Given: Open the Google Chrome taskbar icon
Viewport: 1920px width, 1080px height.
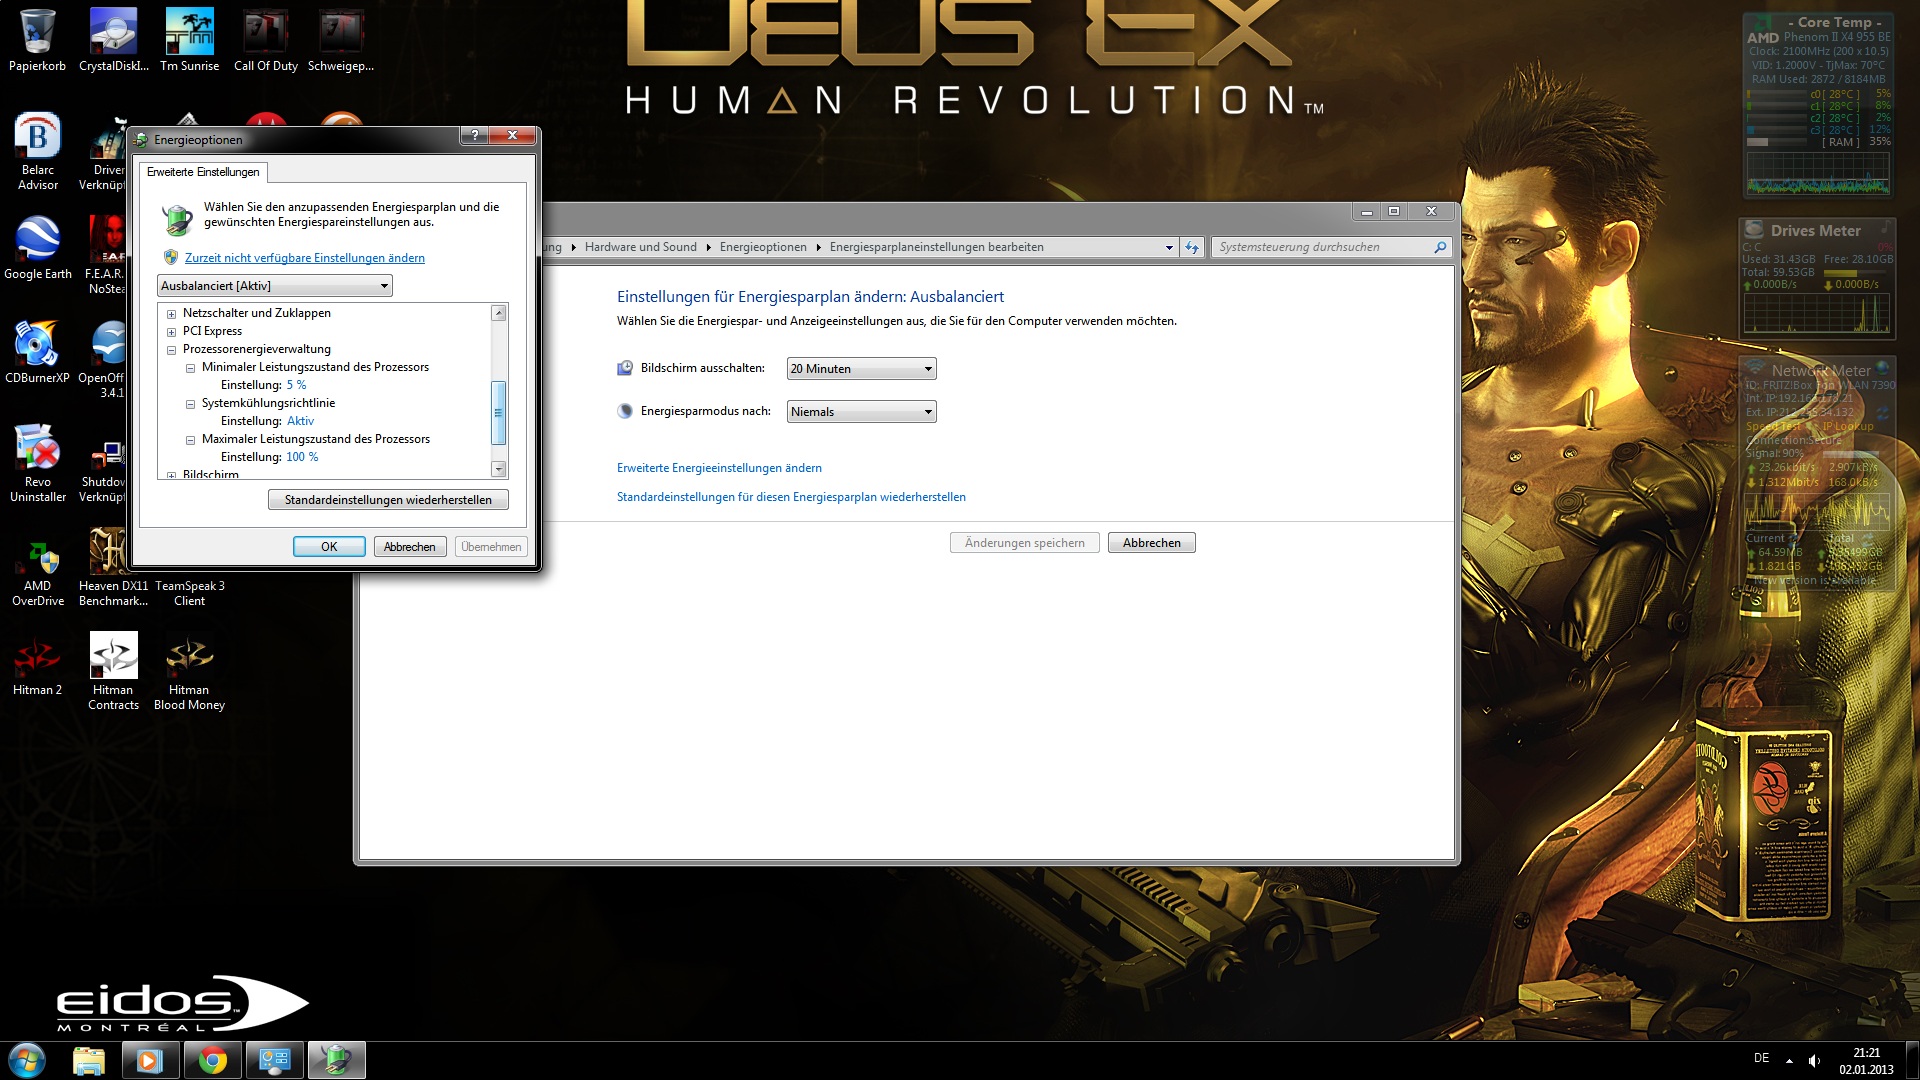Looking at the screenshot, I should (212, 1060).
